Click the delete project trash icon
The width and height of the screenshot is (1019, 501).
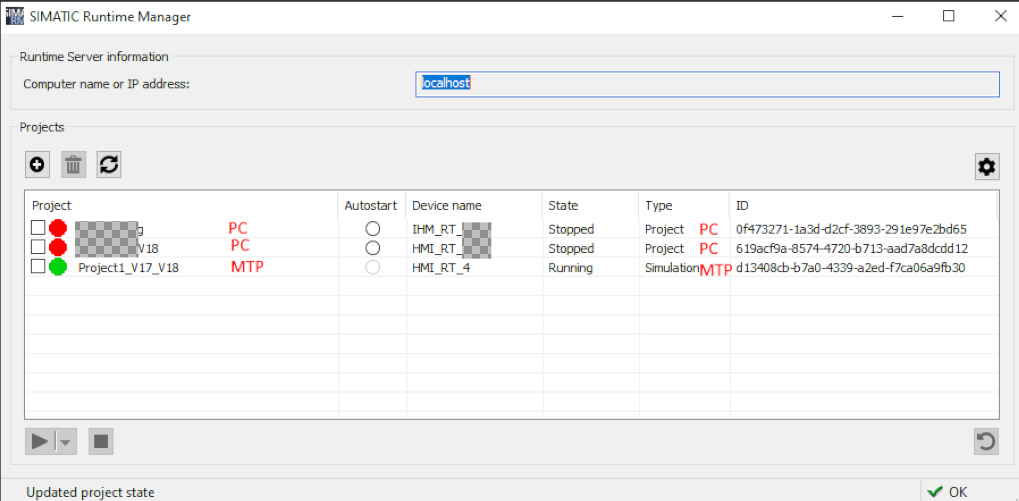pyautogui.click(x=74, y=165)
